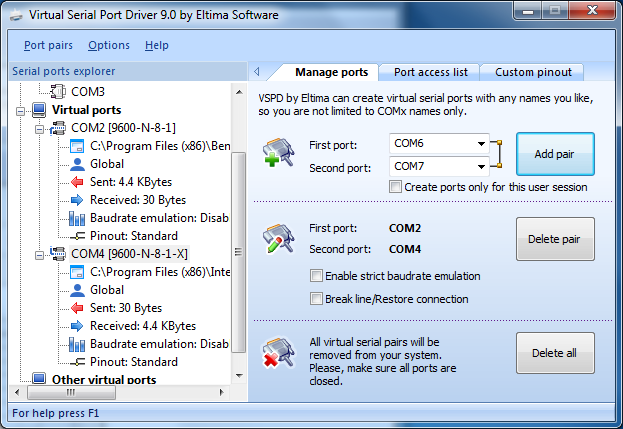Minimize the Virtual Serial Port Driver window

click(x=528, y=11)
